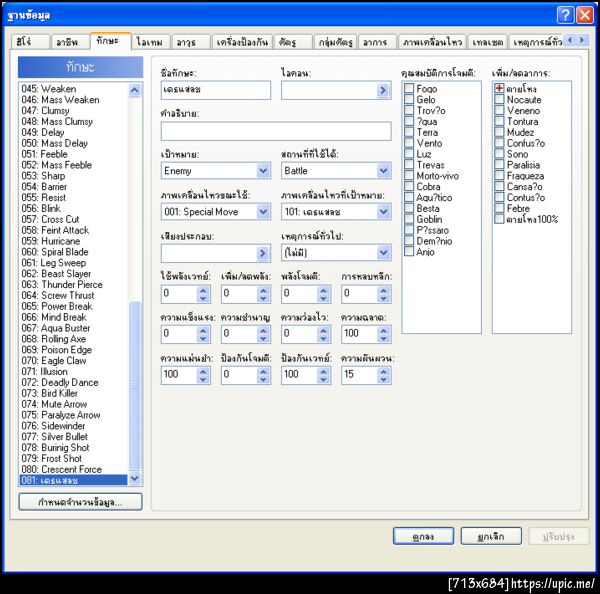The height and width of the screenshot is (594, 600).
Task: Check the Gelo attribute box
Action: (409, 100)
